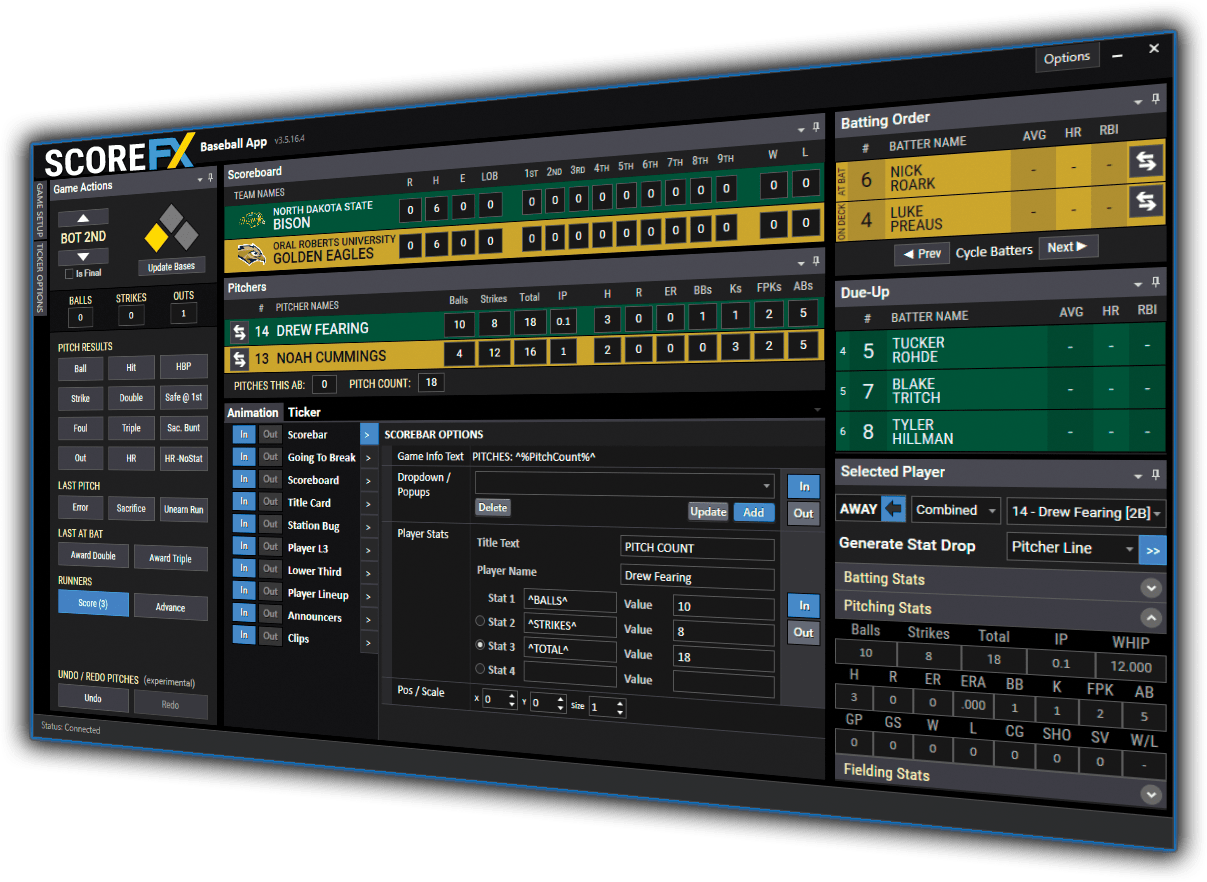Expand the Fielding Stats section
Image resolution: width=1207 pixels, height=882 pixels.
(x=1152, y=794)
